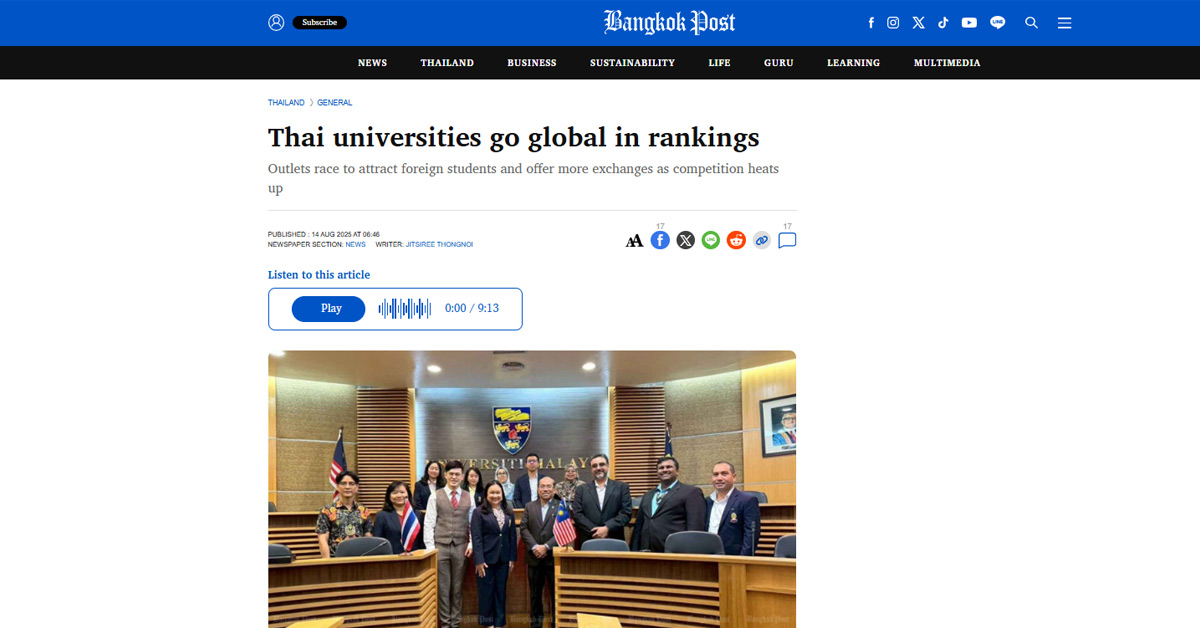Open Bangkok Post's YouTube channel

coord(968,22)
